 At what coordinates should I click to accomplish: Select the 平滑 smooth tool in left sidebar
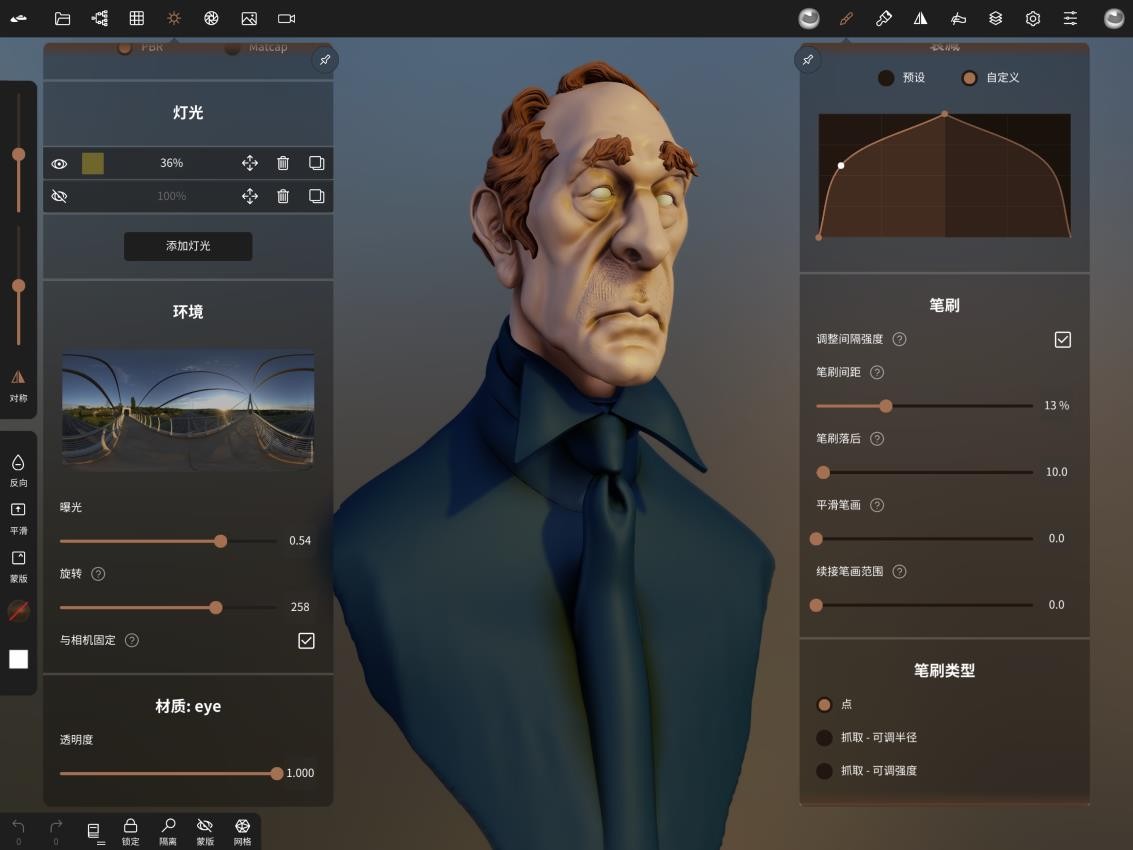click(x=17, y=518)
